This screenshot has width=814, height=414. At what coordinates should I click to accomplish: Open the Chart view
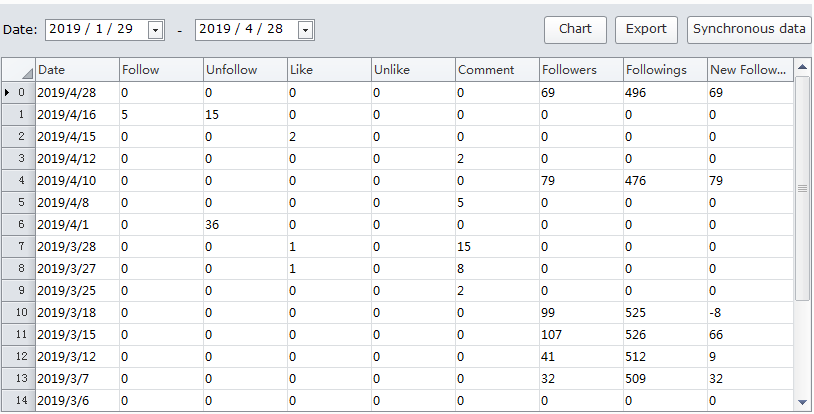point(575,30)
